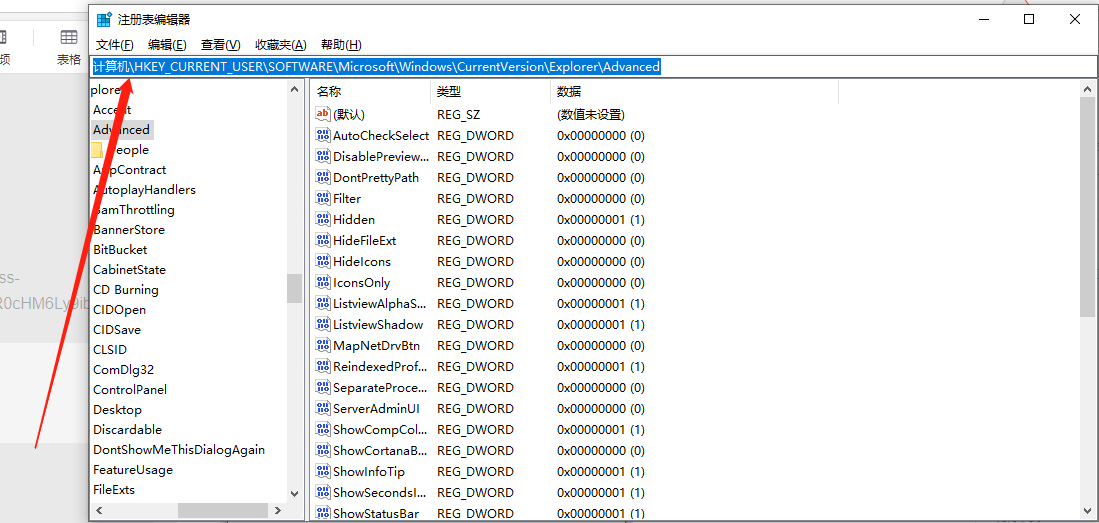1099x523 pixels.
Task: Click the People folder icon in tree
Action: click(x=97, y=149)
